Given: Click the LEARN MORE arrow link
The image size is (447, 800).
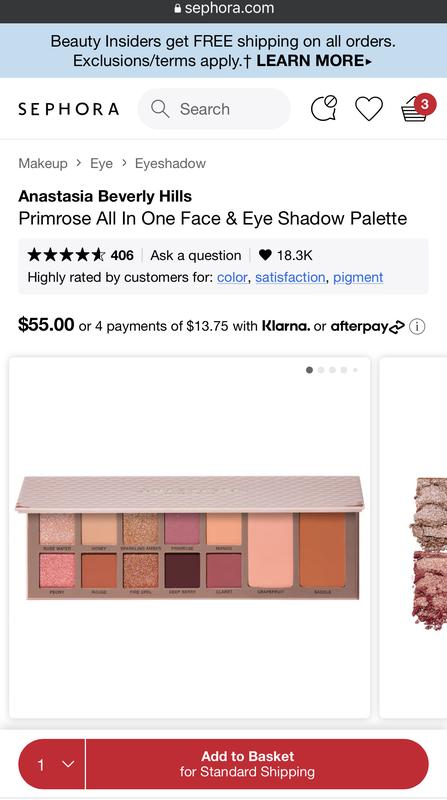Looking at the screenshot, I should (314, 61).
